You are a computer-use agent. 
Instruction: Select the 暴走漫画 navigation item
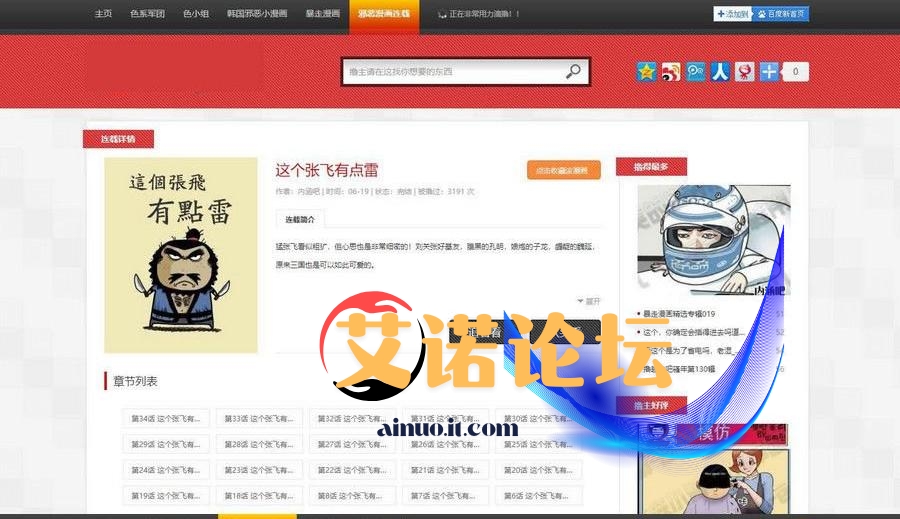[322, 14]
